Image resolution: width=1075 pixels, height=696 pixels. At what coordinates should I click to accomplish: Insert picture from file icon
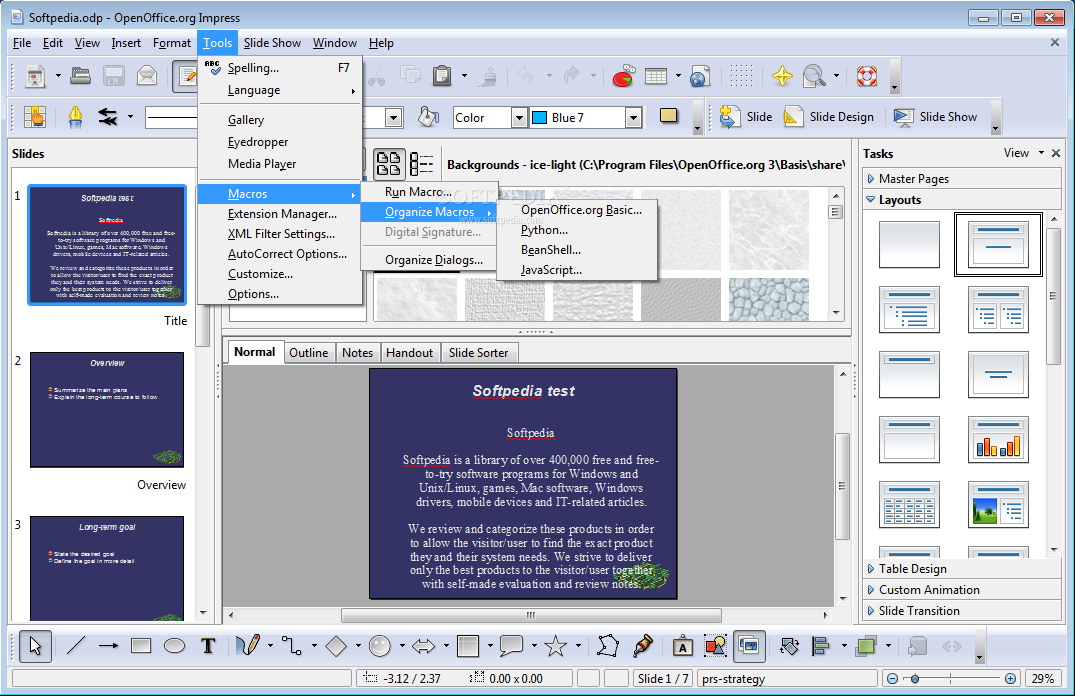tap(715, 646)
